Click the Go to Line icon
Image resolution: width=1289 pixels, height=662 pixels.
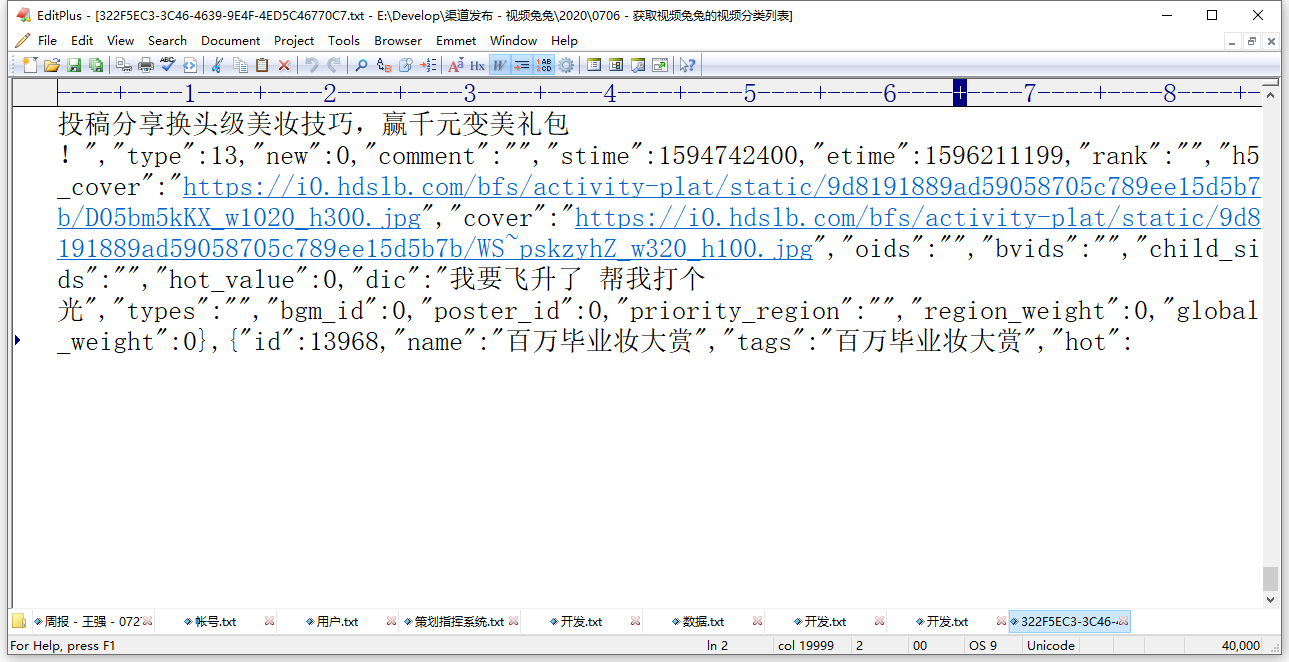[428, 65]
